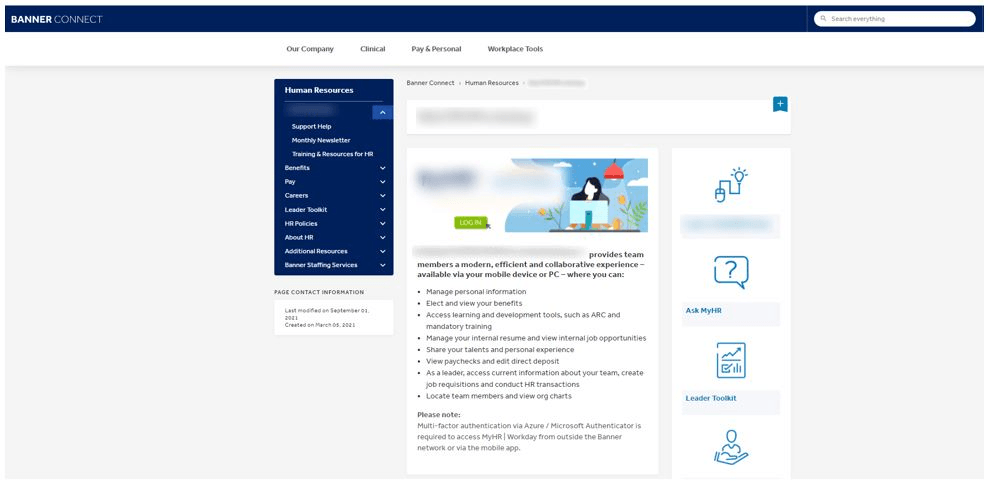Focus the Search everything field
990x487 pixels.
point(895,19)
